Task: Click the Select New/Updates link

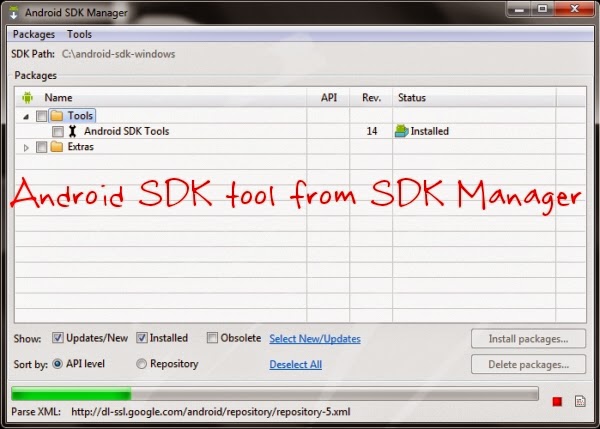Action: (315, 339)
